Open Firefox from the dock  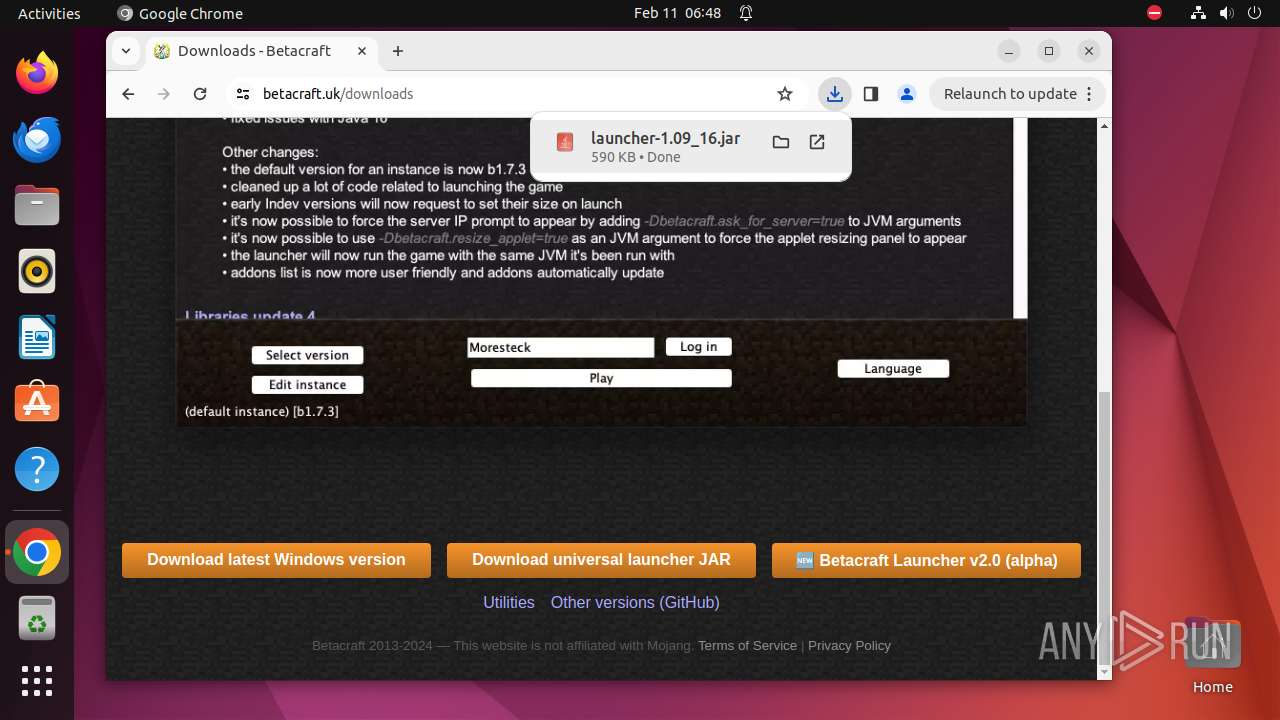pos(37,73)
